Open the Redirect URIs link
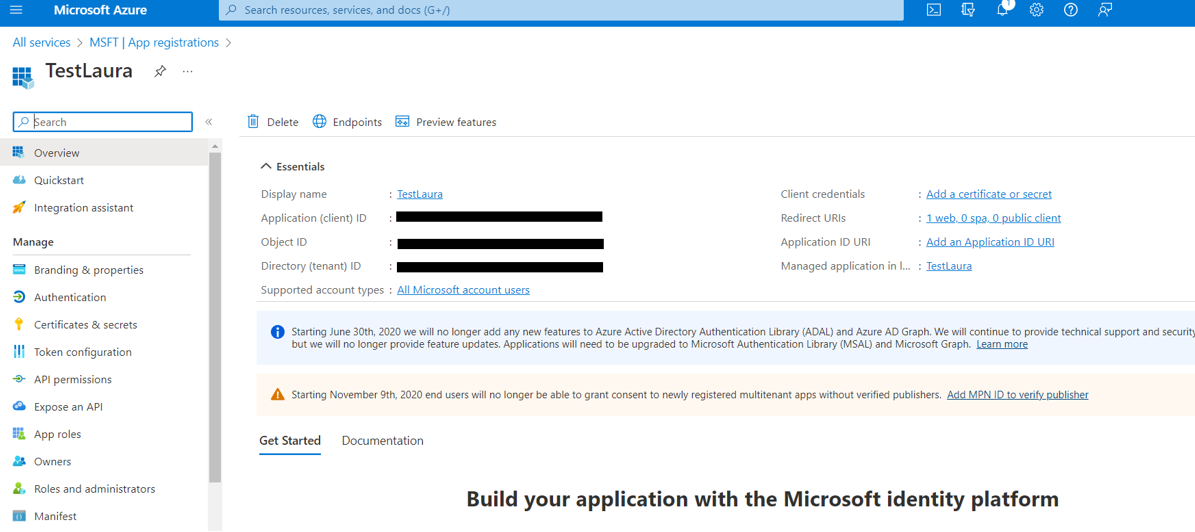Image resolution: width=1195 pixels, height=532 pixels. [x=994, y=218]
